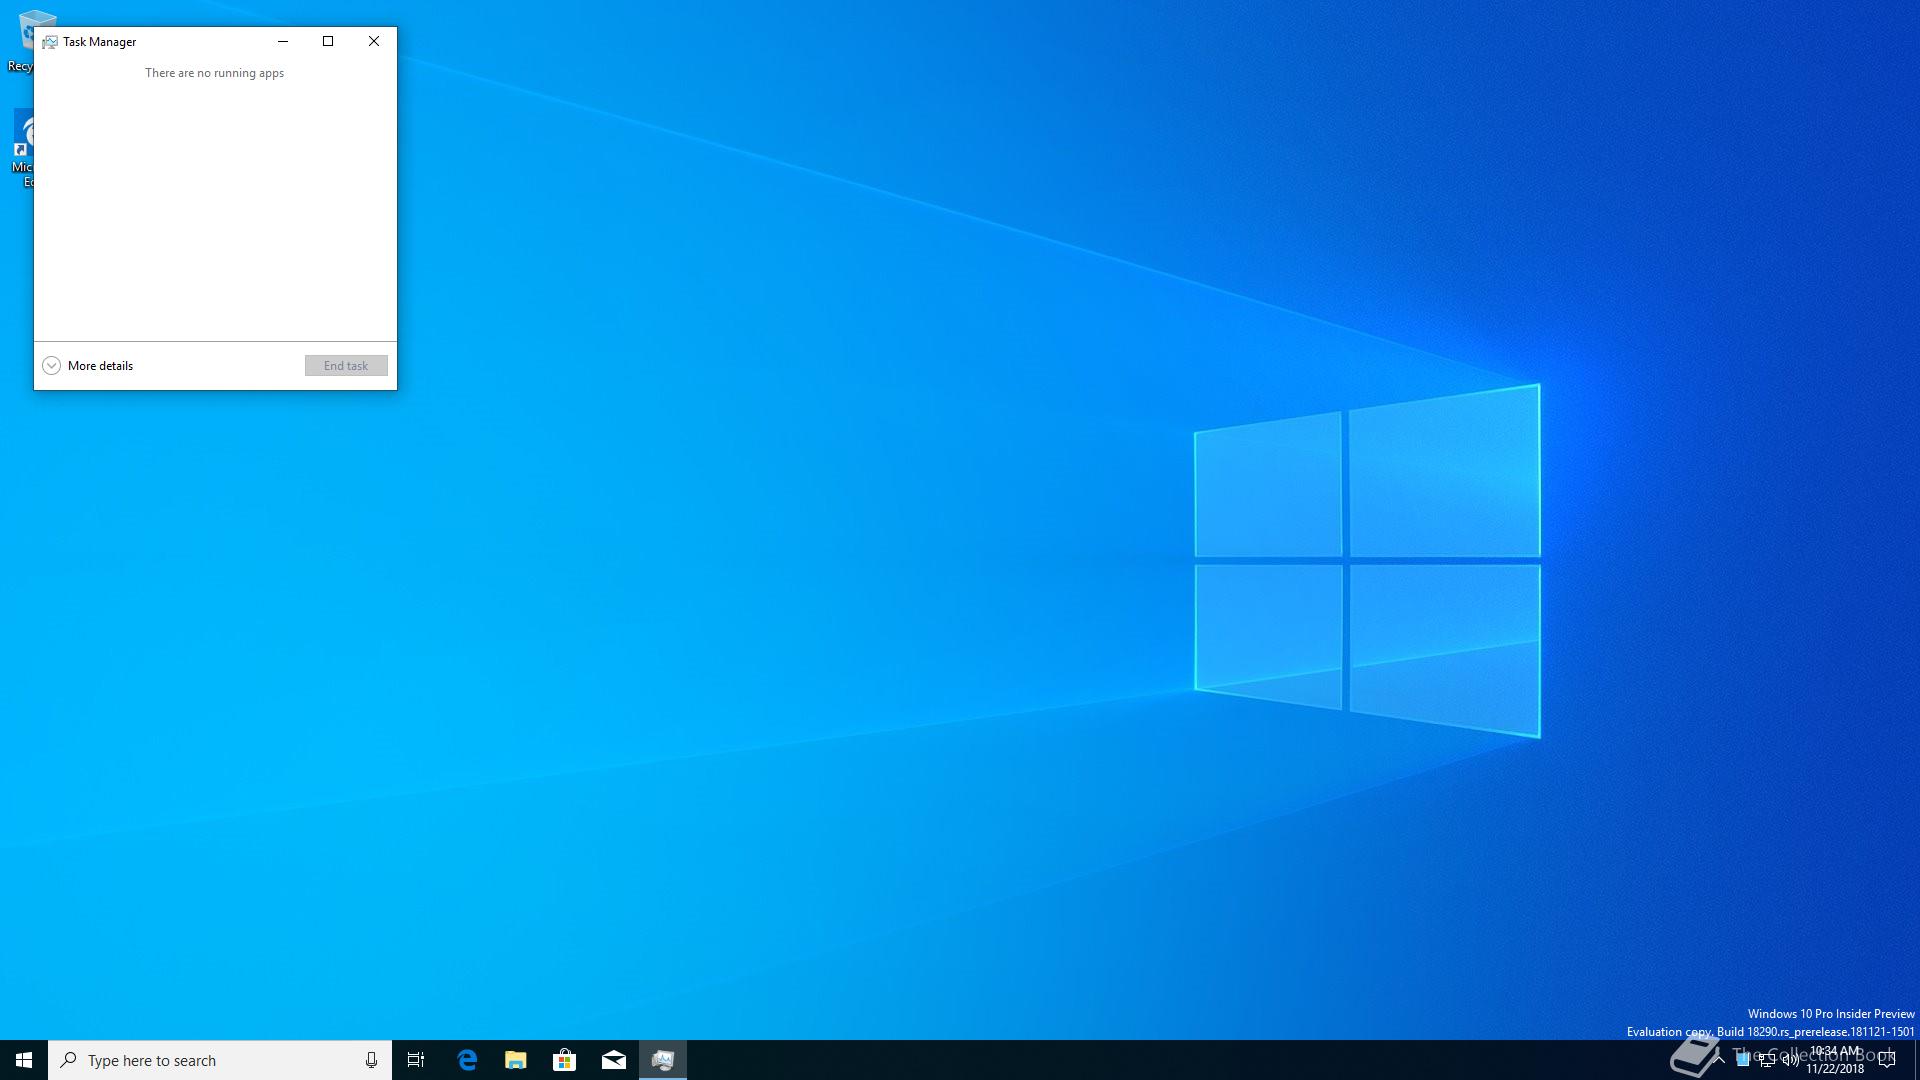Click the microphone icon in search box
Viewport: 1920px width, 1080px height.
[x=371, y=1060]
